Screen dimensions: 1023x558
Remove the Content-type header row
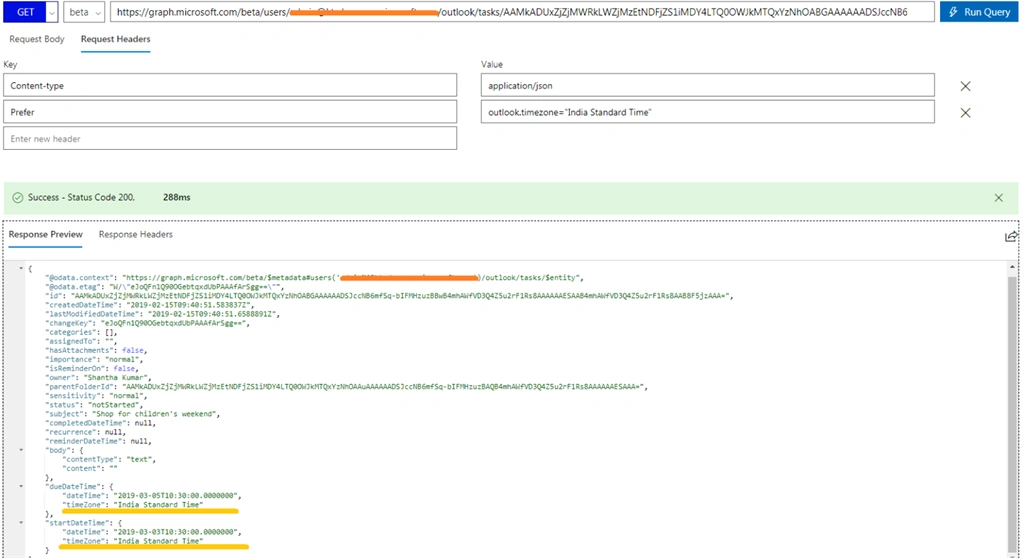[966, 86]
